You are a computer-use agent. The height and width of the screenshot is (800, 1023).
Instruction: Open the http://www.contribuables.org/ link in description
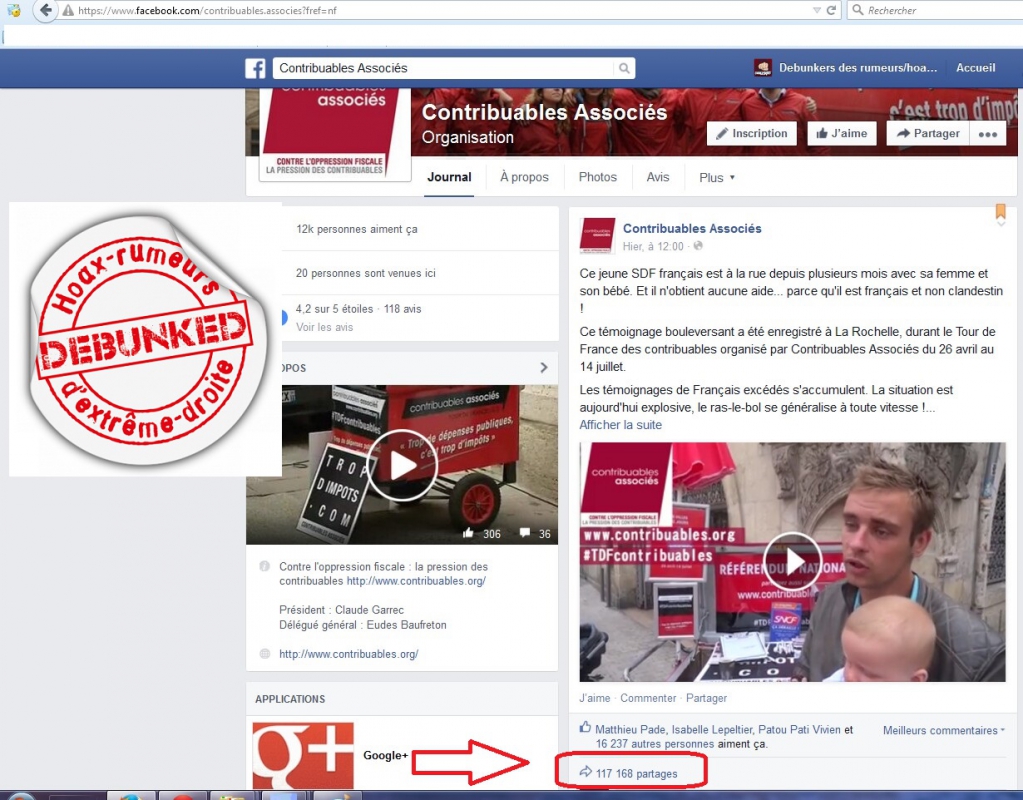pyautogui.click(x=416, y=581)
